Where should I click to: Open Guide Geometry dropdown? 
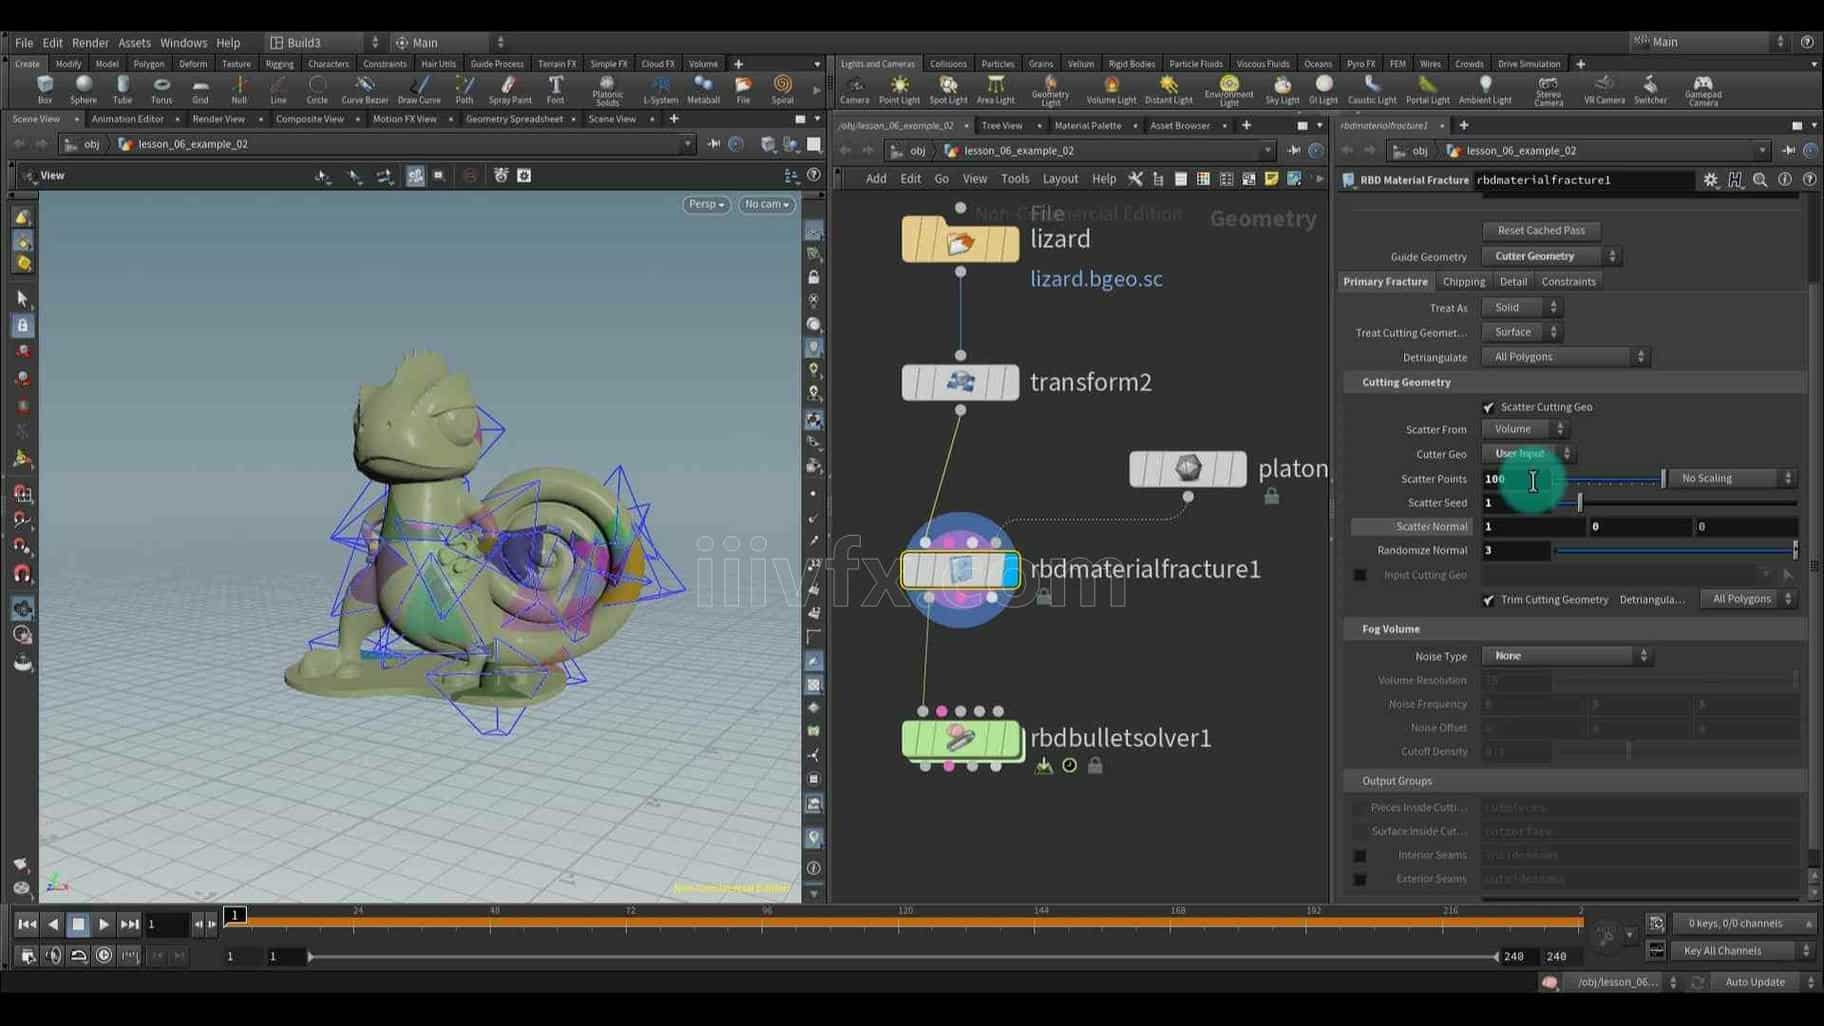[1551, 257]
